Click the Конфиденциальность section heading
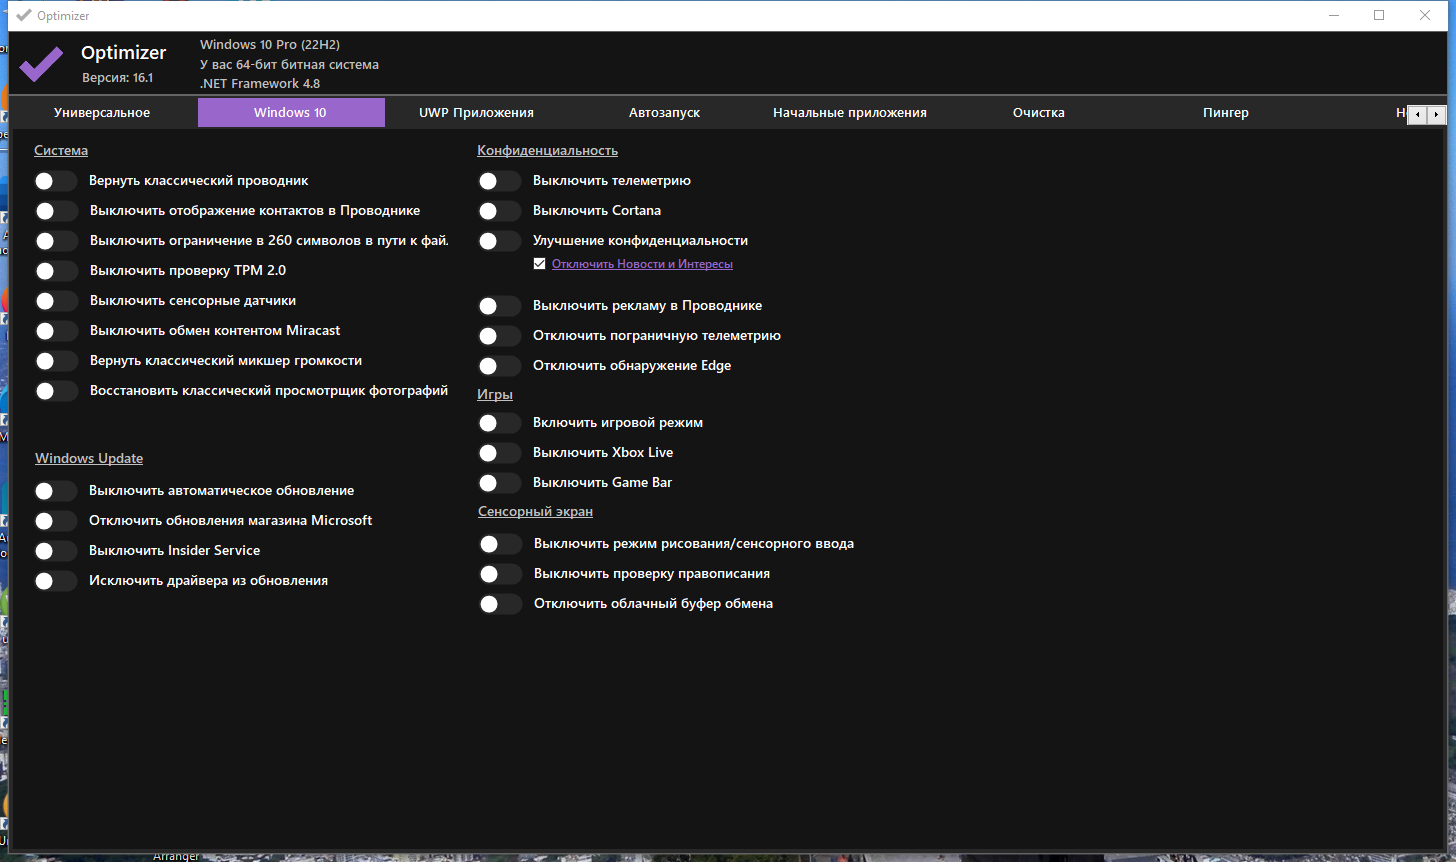The width and height of the screenshot is (1456, 862). (x=547, y=151)
